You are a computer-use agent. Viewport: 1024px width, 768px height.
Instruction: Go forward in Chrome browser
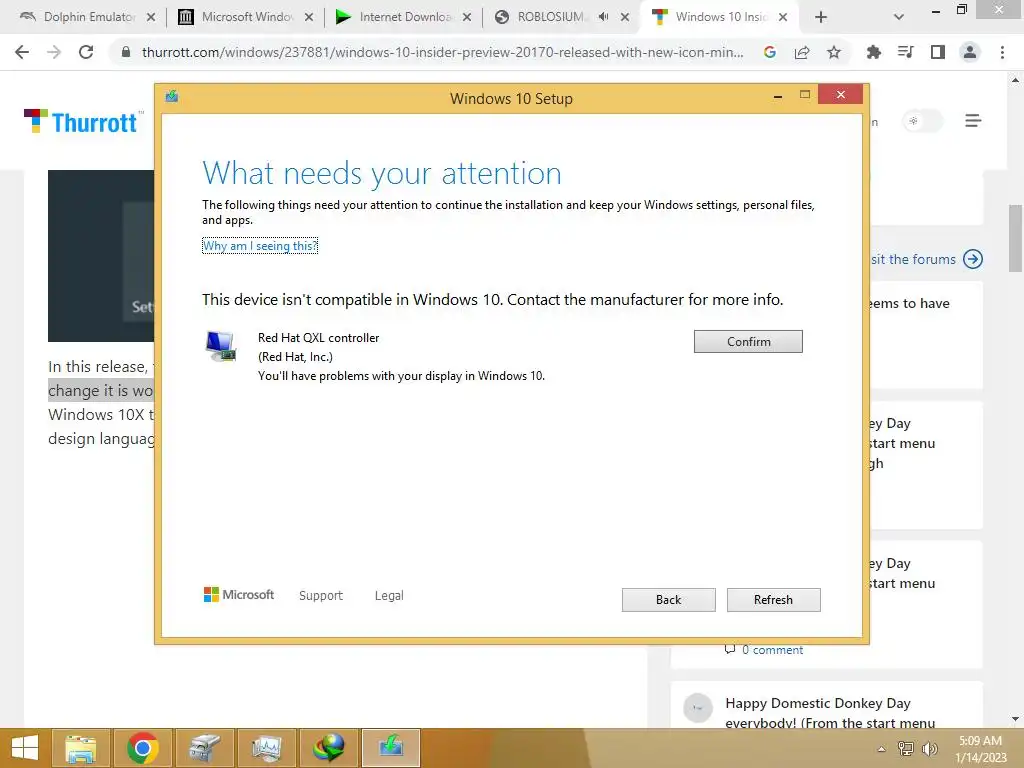(54, 52)
